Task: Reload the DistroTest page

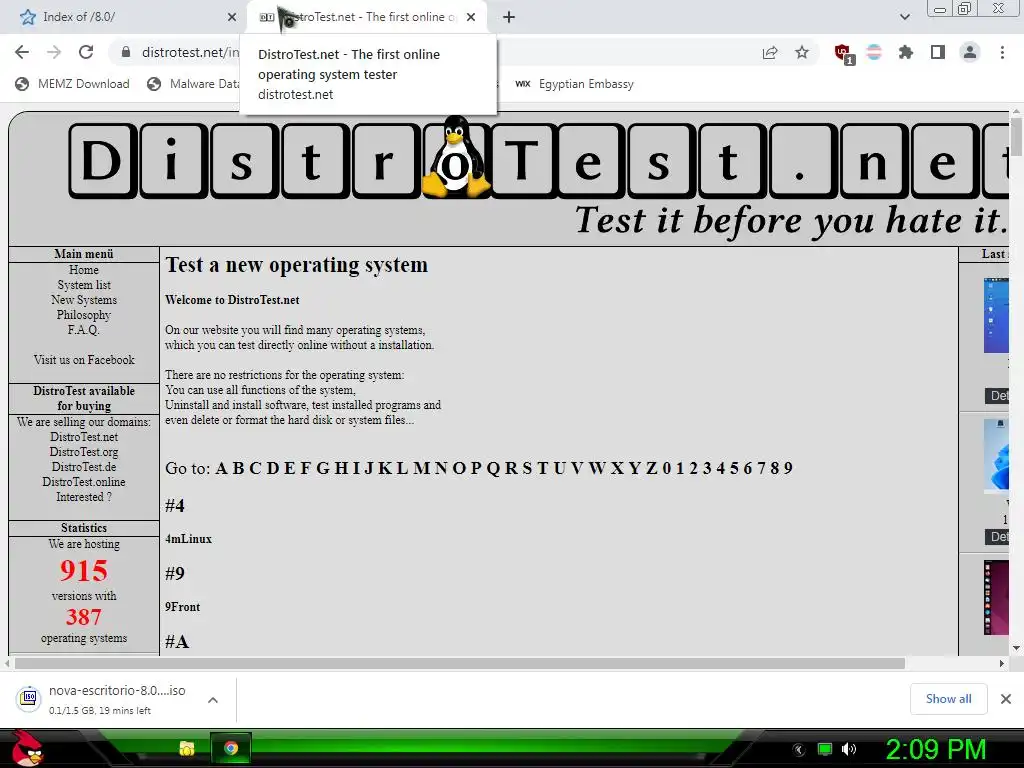Action: coord(86,52)
